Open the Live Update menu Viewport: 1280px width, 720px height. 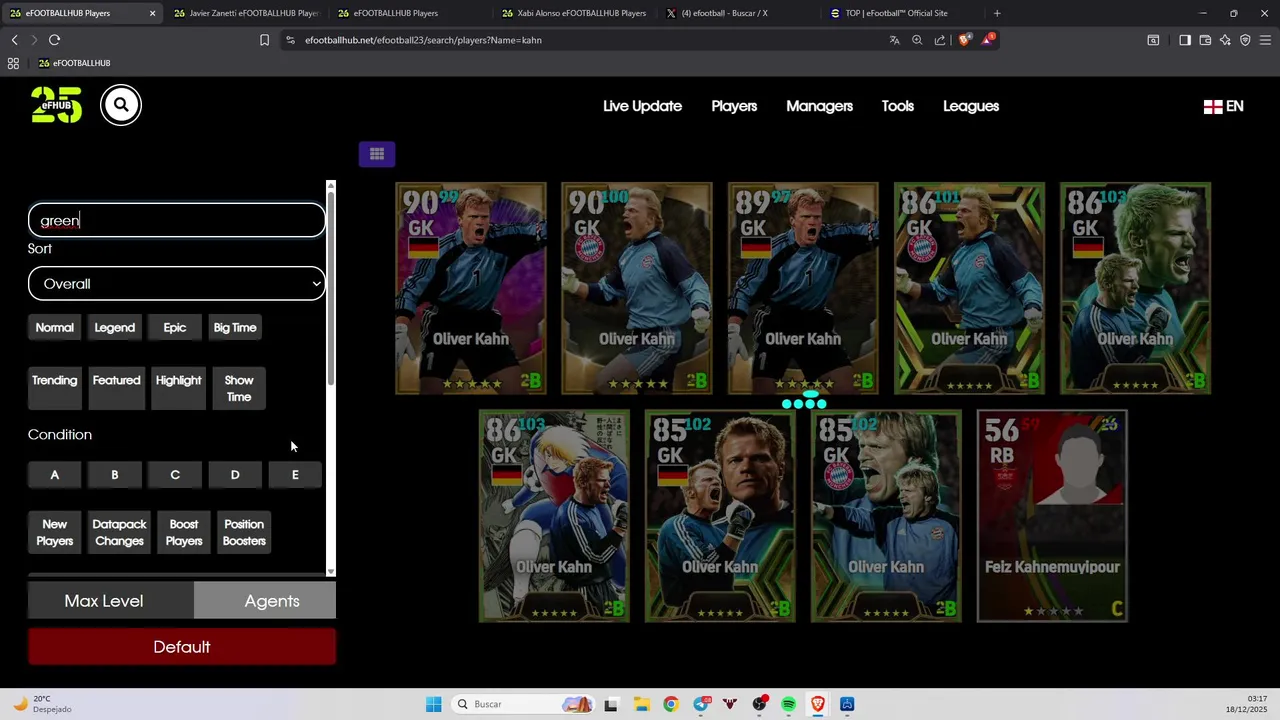click(642, 106)
